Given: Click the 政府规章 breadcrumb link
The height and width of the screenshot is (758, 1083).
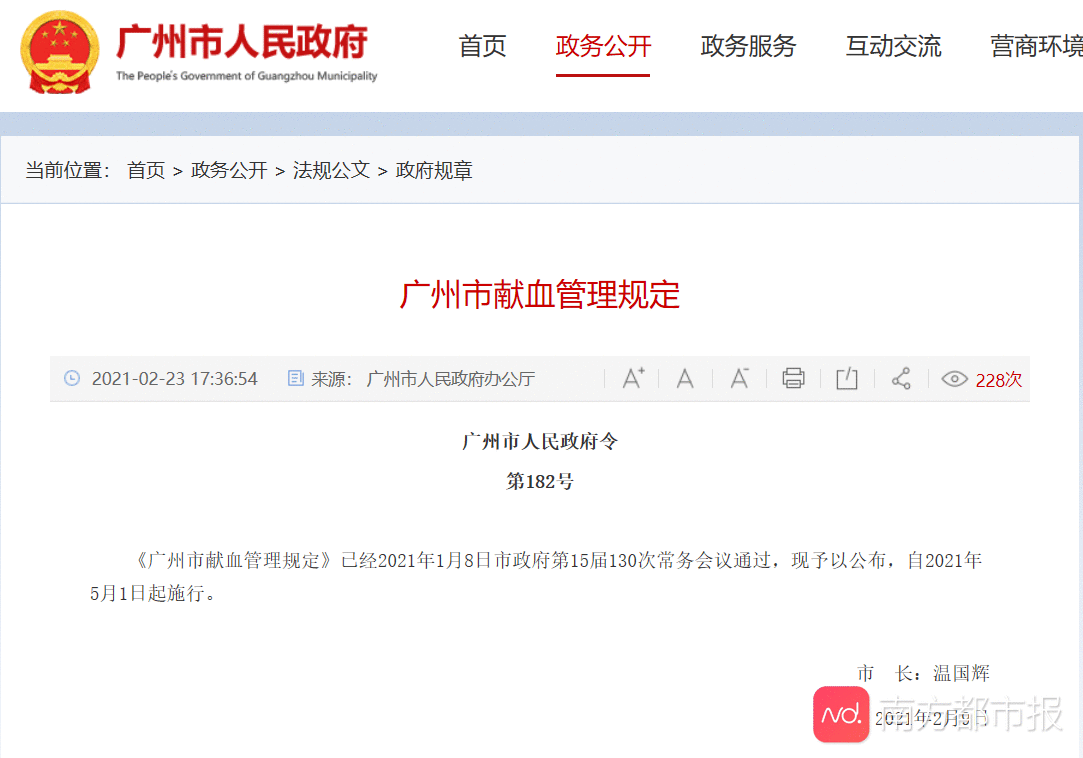Looking at the screenshot, I should pos(434,170).
